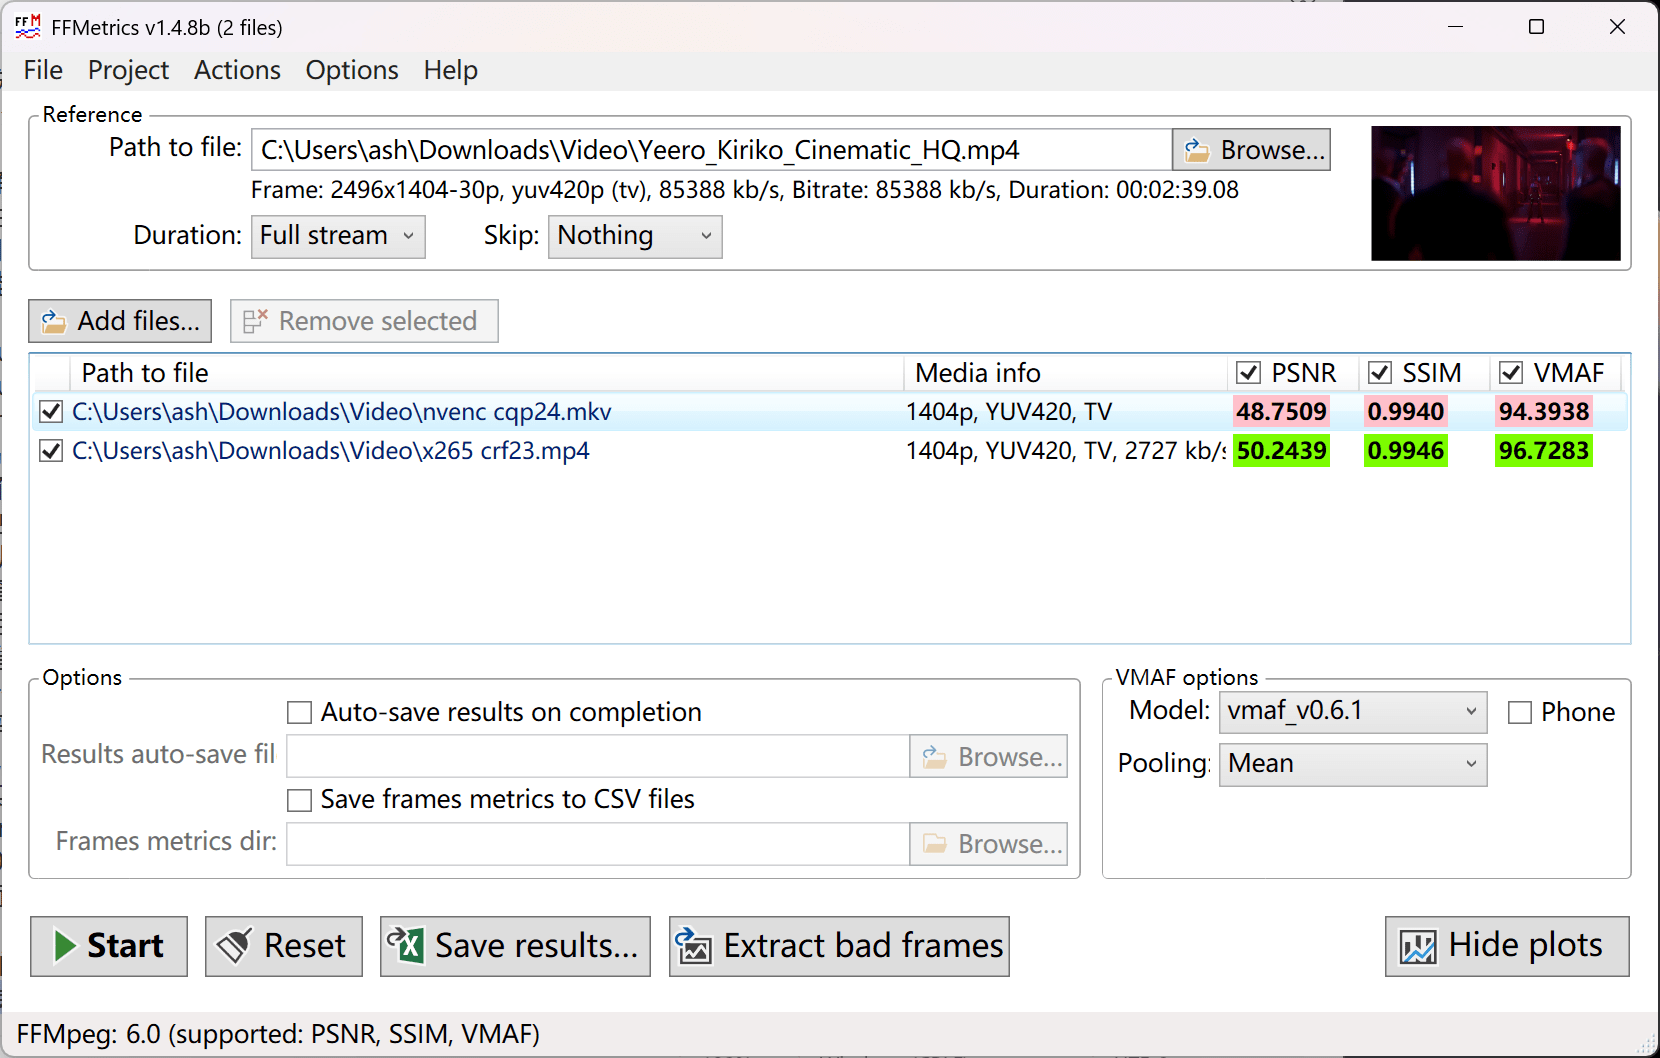Uncheck the nvenc cqp24.mkv file row
Viewport: 1660px width, 1058px height.
click(x=51, y=411)
